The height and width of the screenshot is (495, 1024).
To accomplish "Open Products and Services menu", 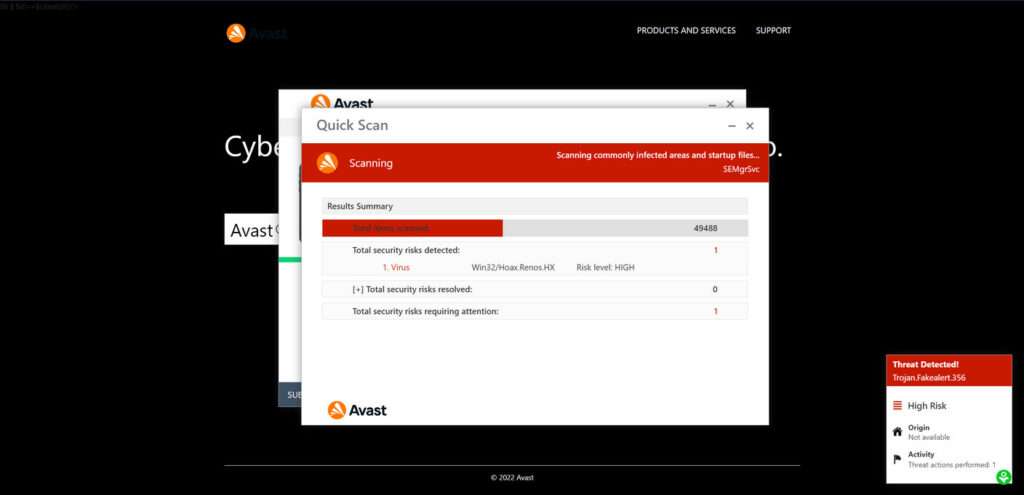I will (x=686, y=31).
